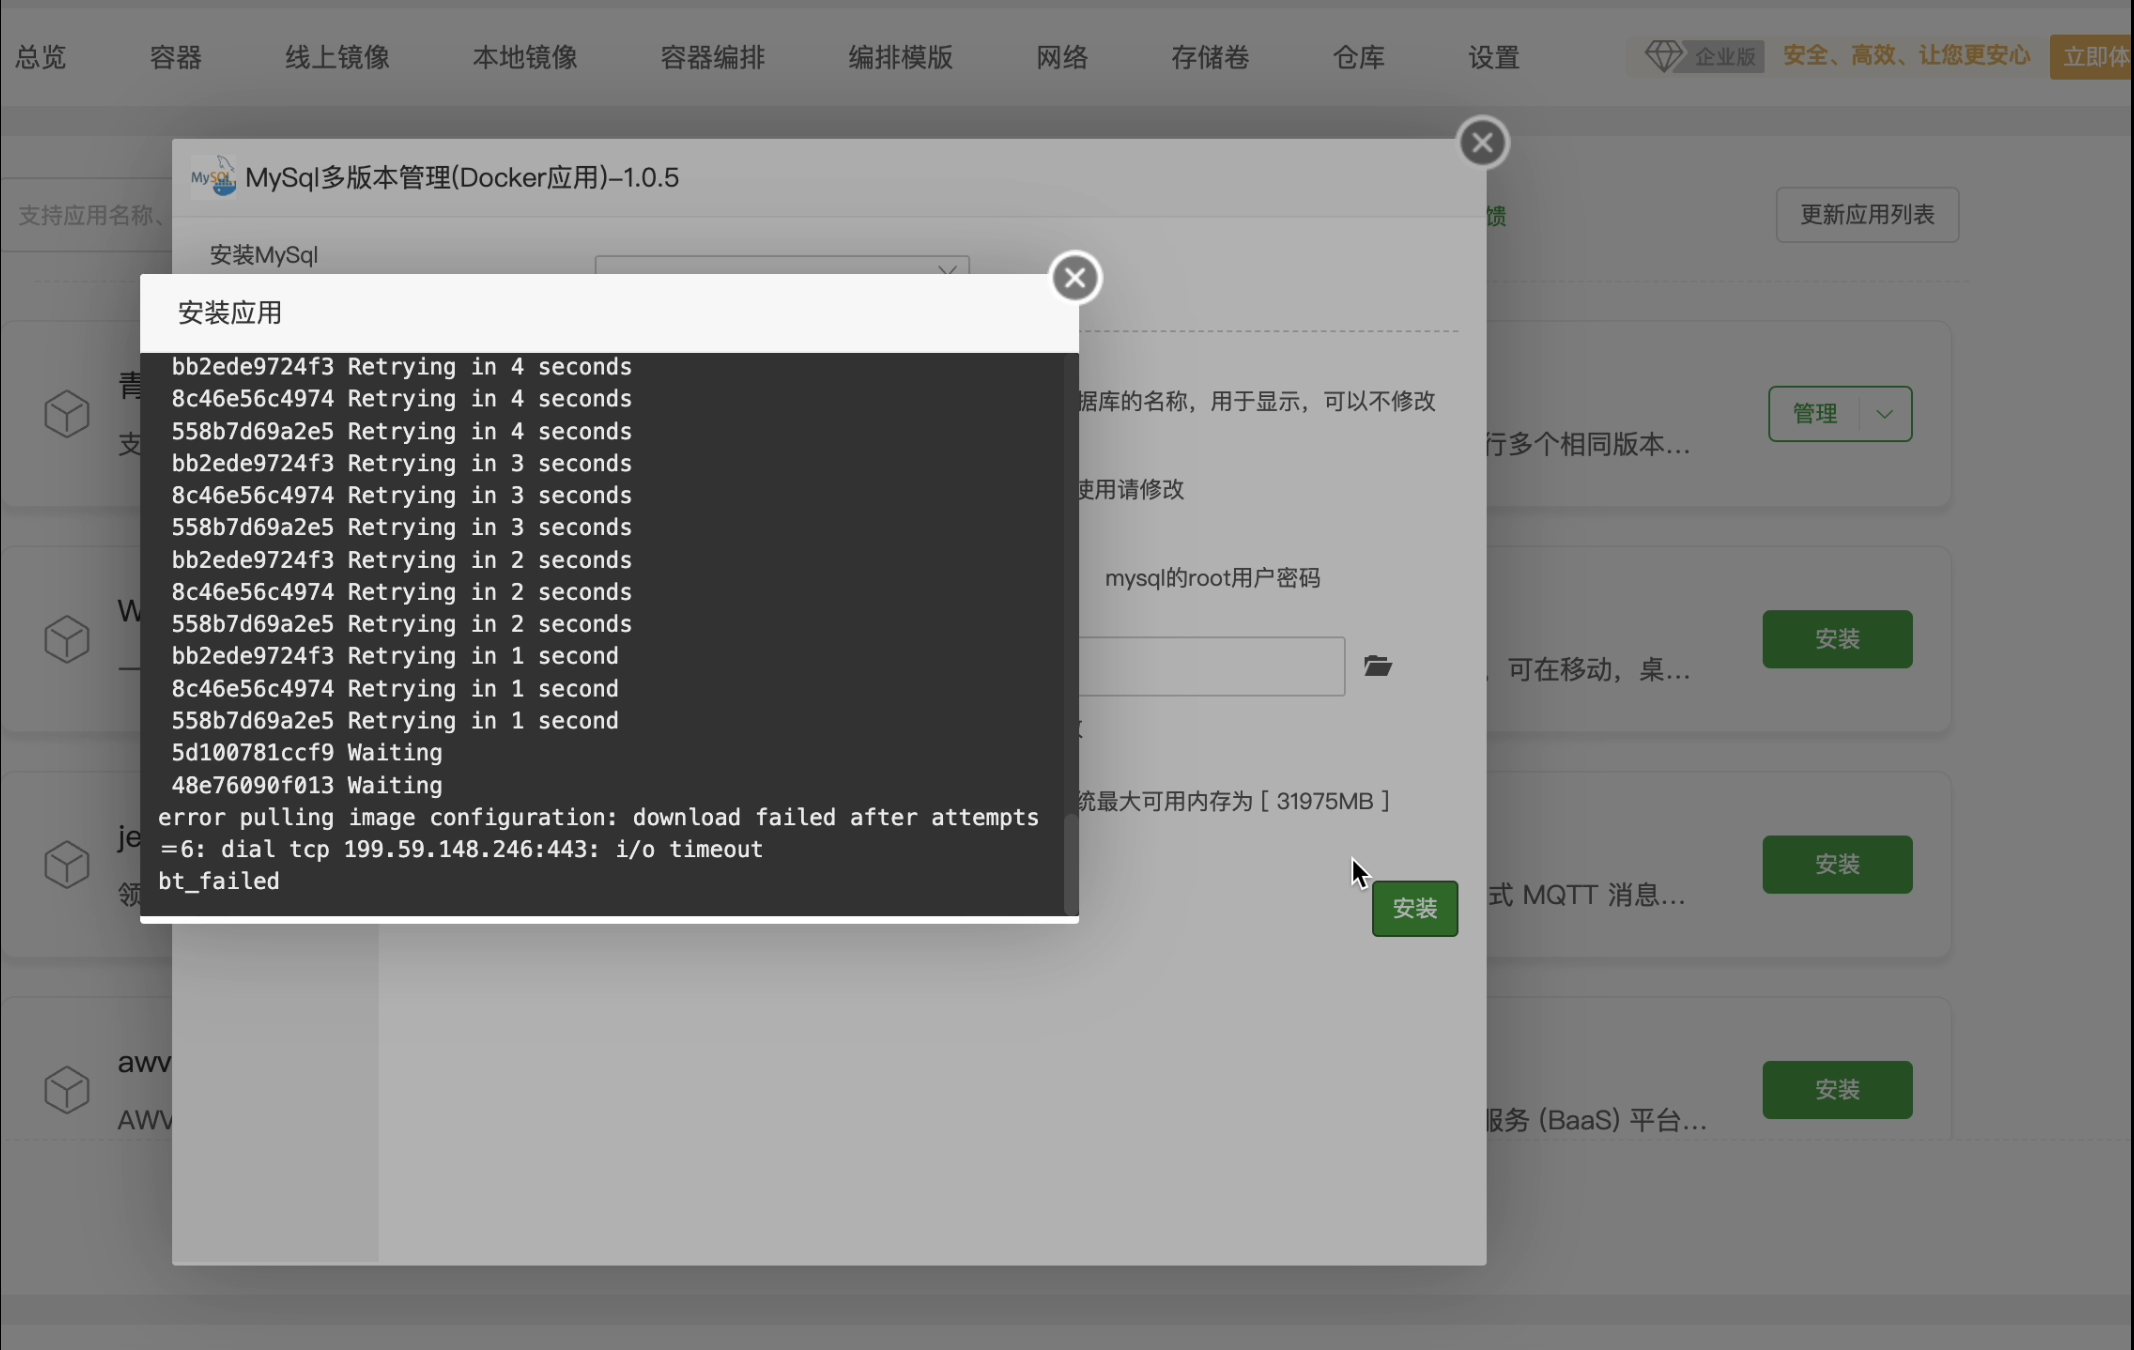Screen dimensions: 2134x1350
Task: Click the 安装应用 dialog title
Action: point(229,313)
